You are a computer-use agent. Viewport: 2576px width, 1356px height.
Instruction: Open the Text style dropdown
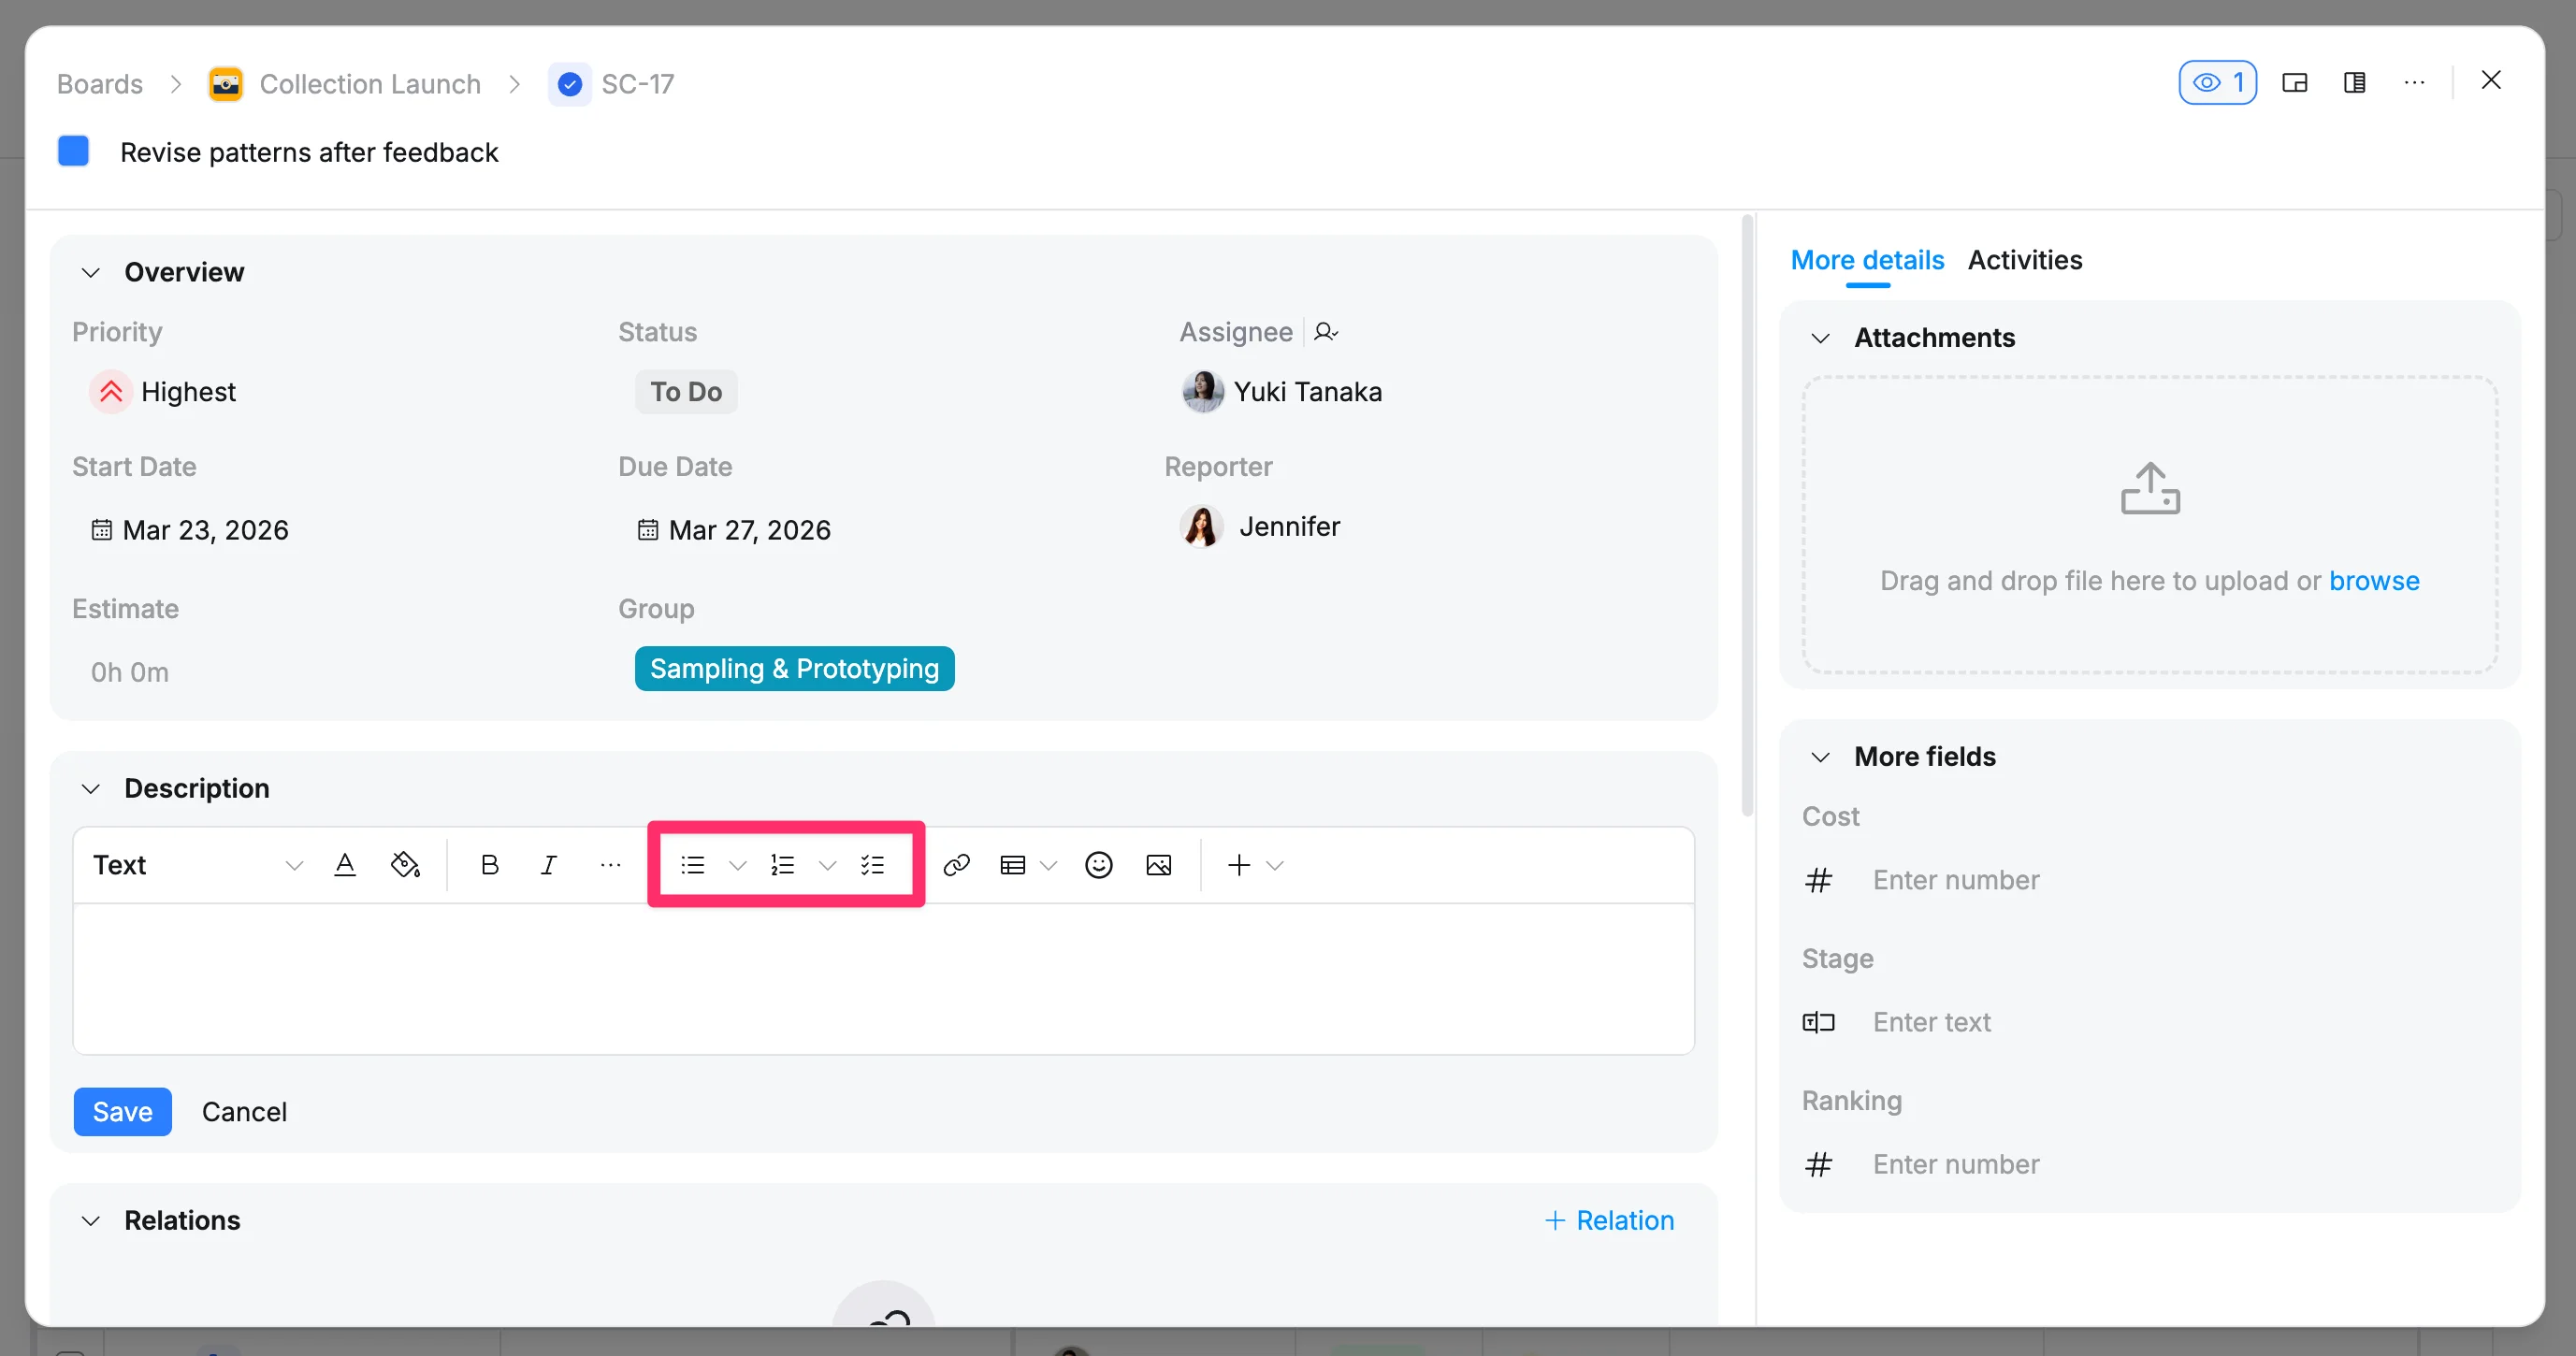tap(197, 865)
